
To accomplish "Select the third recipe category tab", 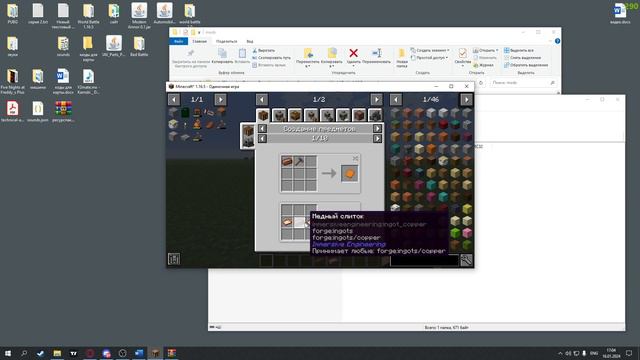I will [x=295, y=116].
